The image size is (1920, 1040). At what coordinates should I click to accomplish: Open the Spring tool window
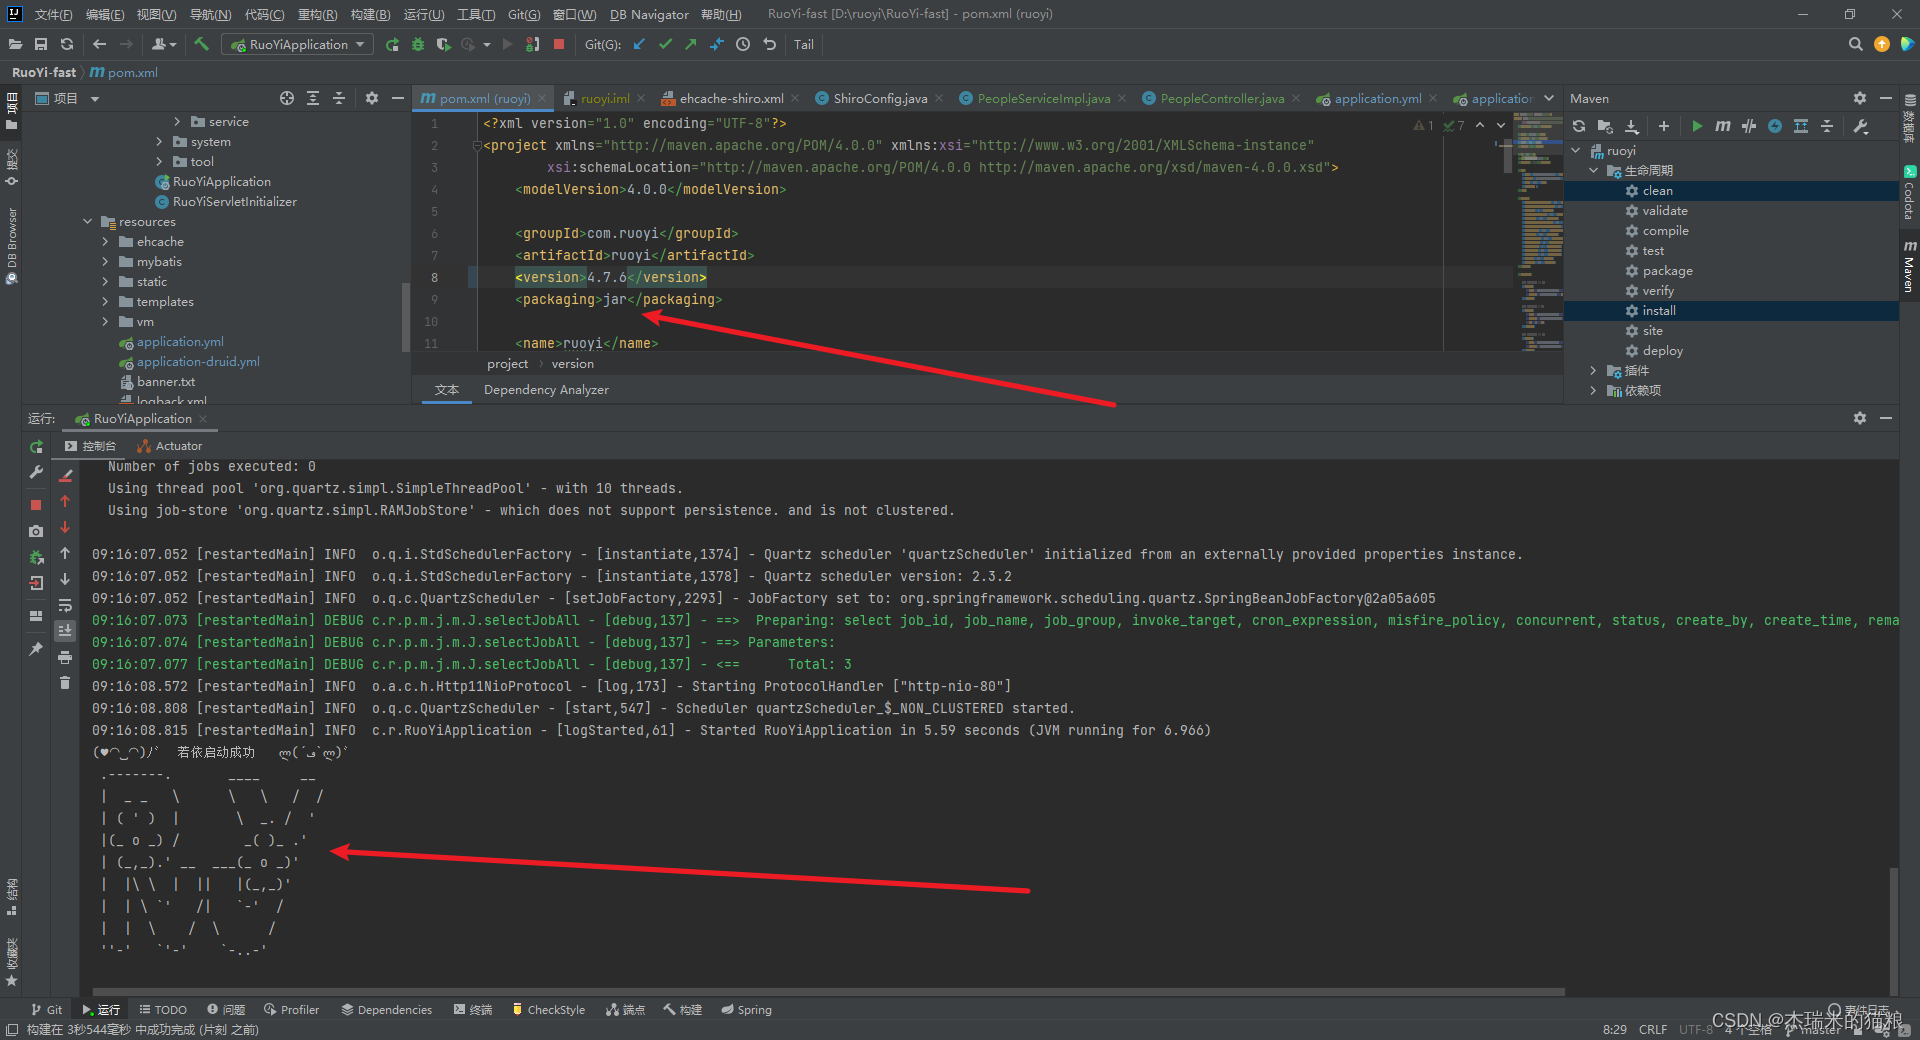click(746, 1010)
